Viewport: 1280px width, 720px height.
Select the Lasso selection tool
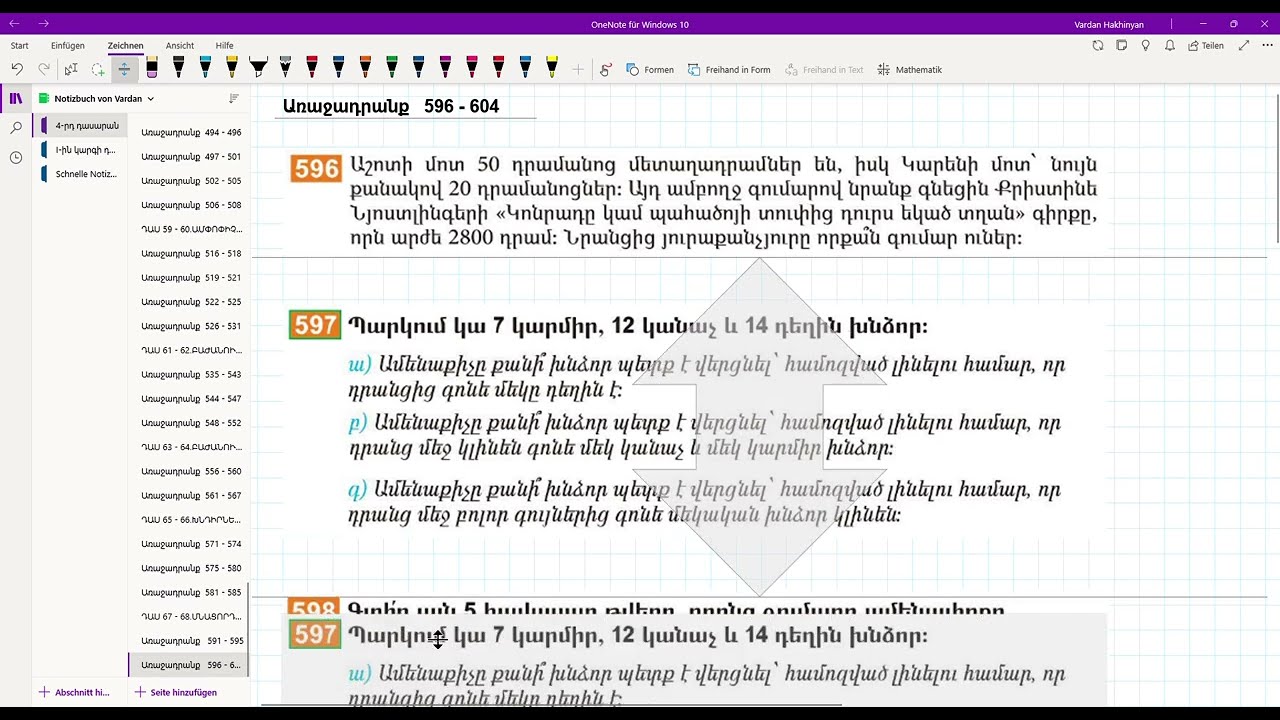(98, 69)
